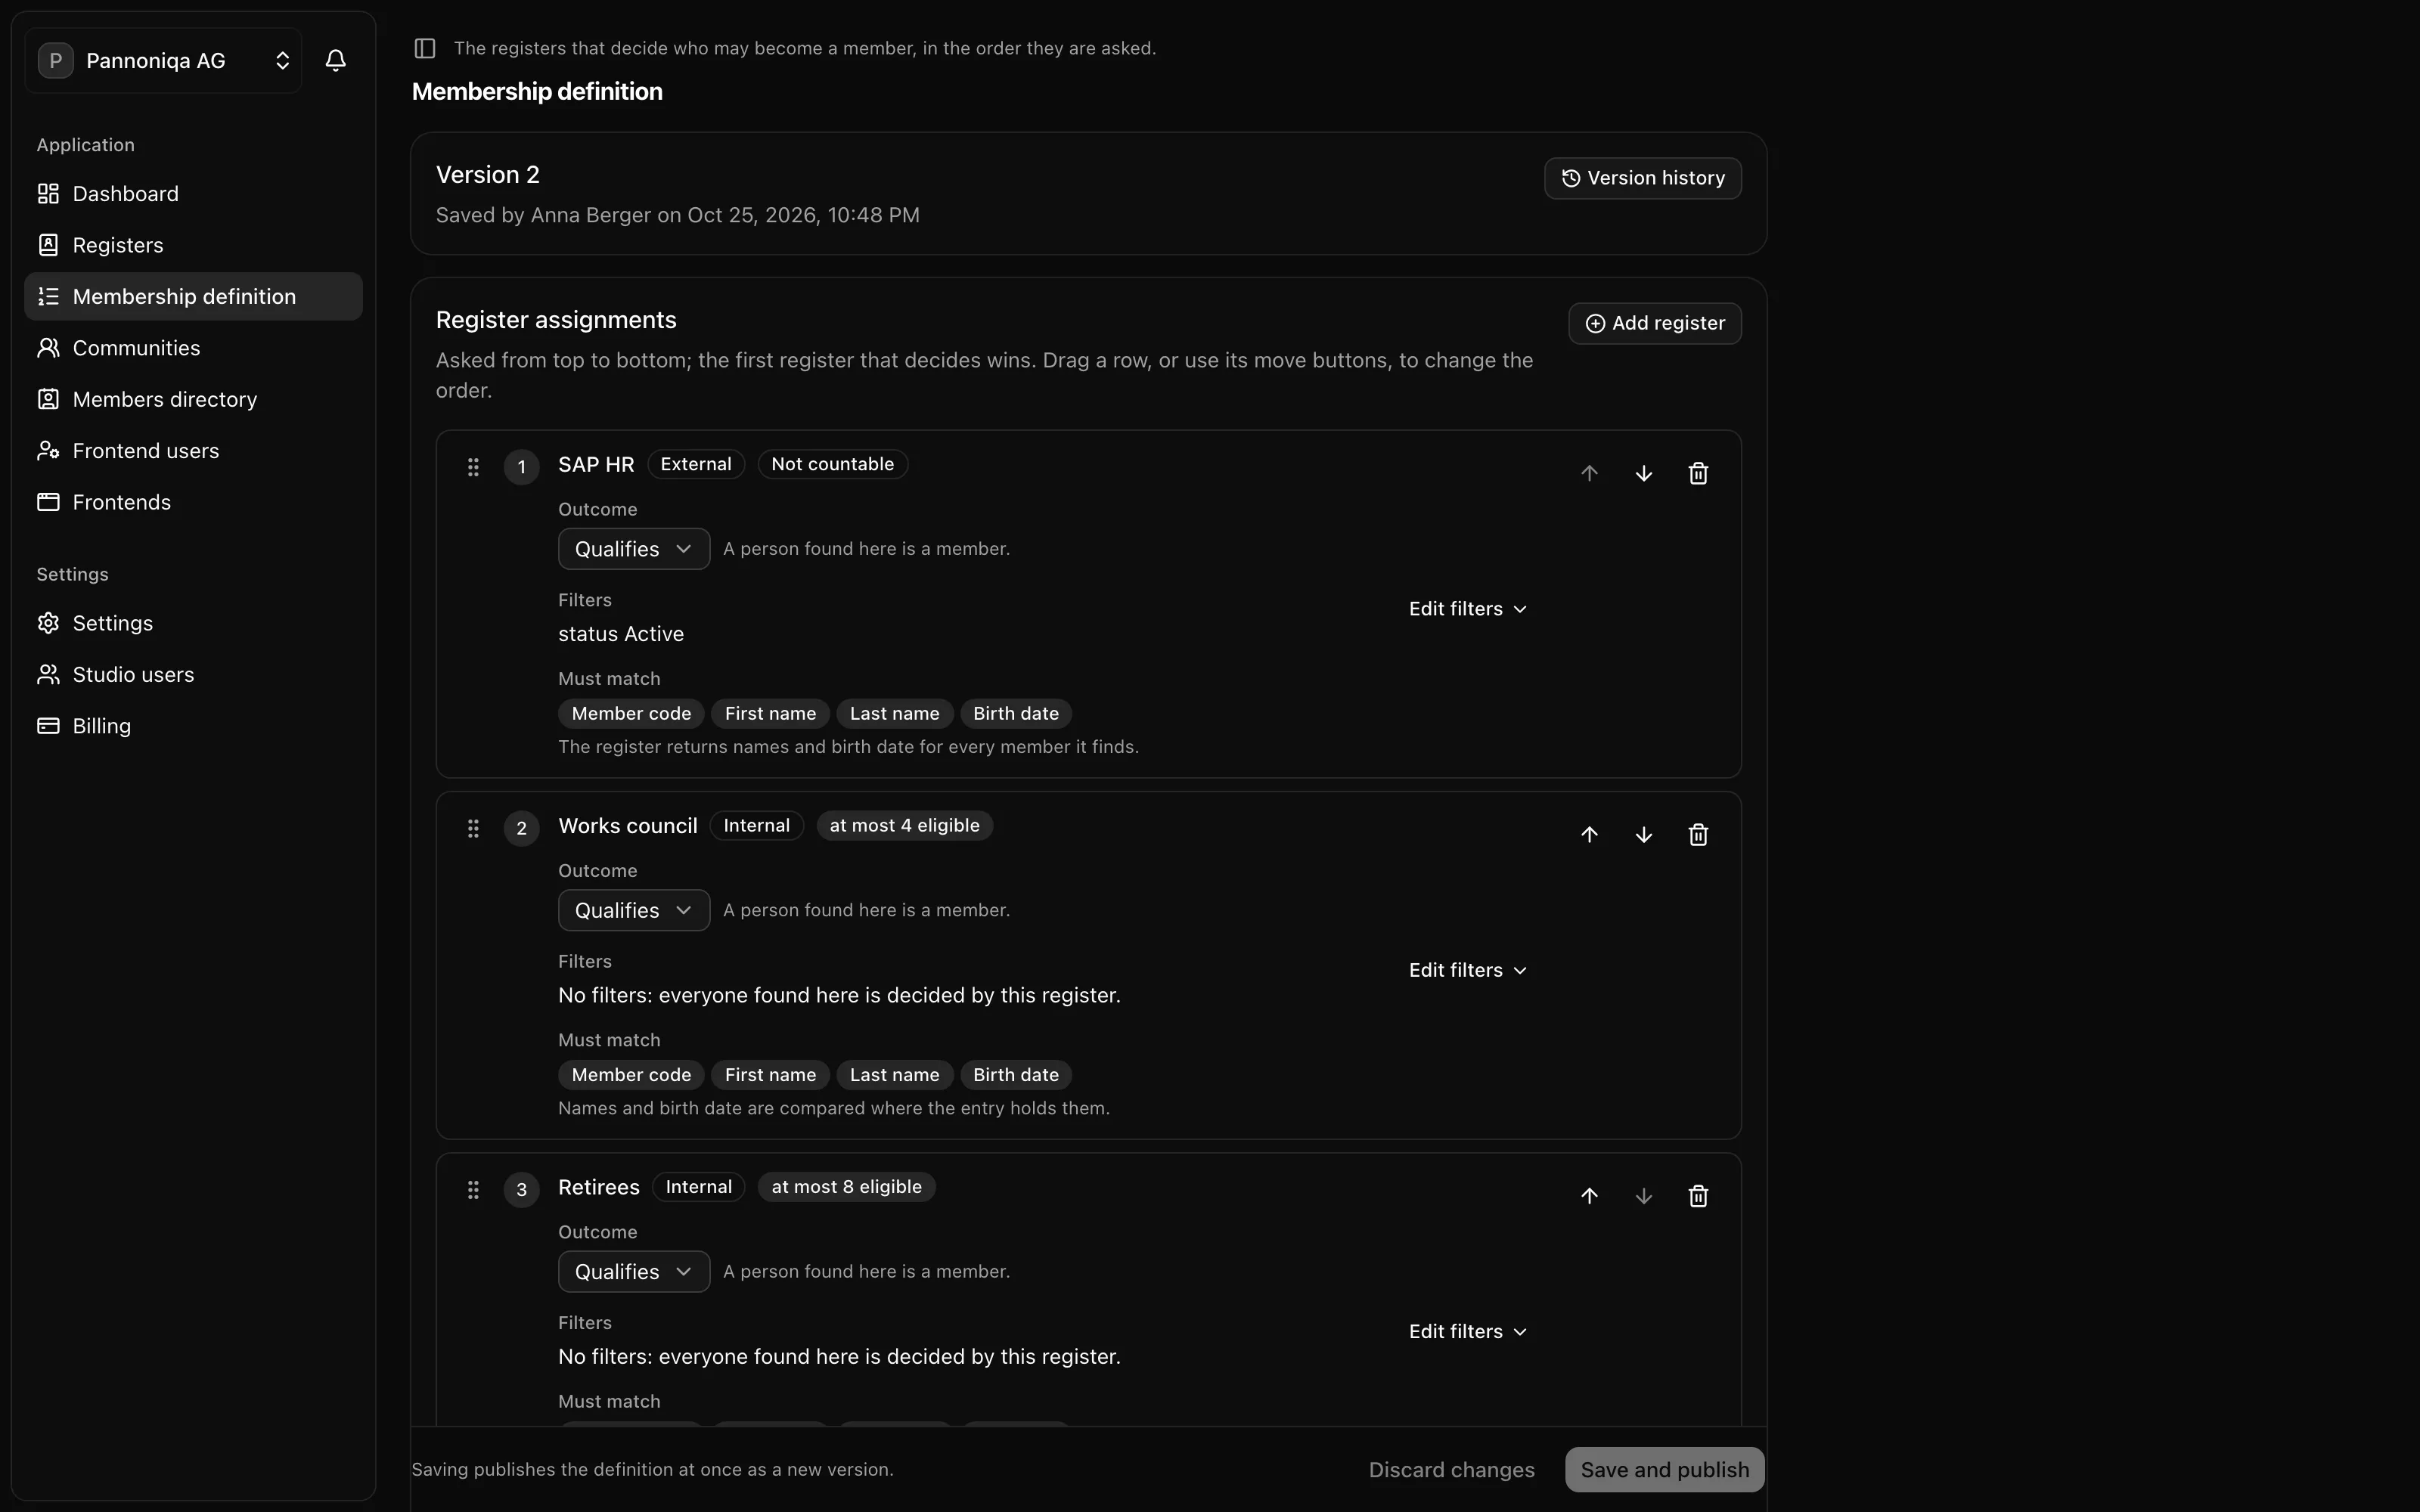Move SAP HR register down
The height and width of the screenshot is (1512, 2420).
coord(1643,473)
